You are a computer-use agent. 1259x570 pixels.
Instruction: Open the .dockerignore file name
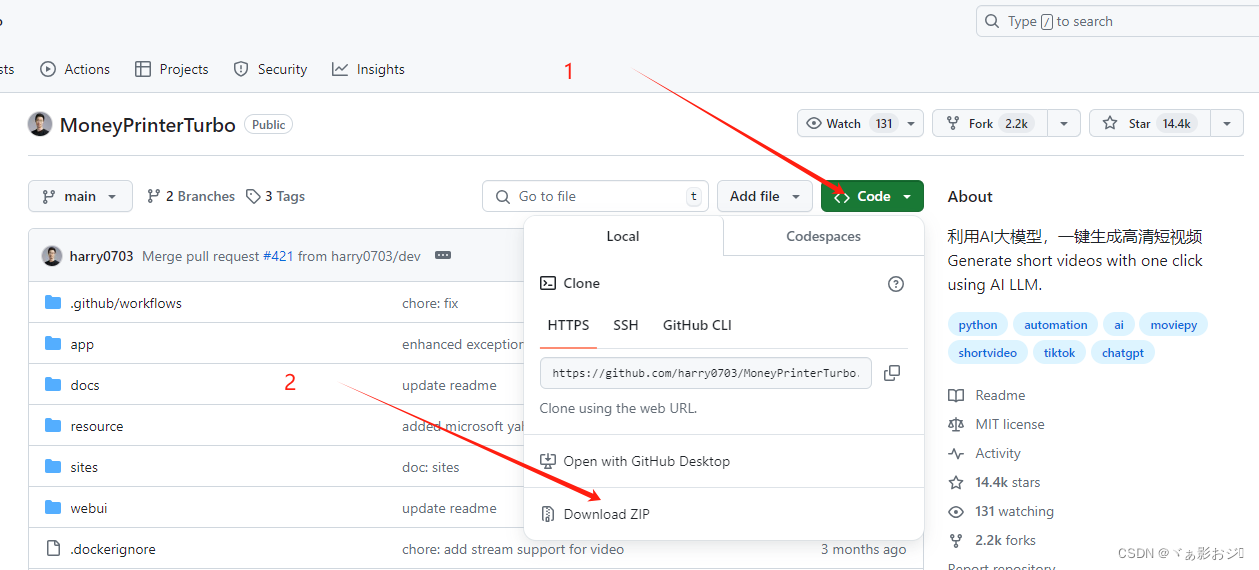click(113, 549)
